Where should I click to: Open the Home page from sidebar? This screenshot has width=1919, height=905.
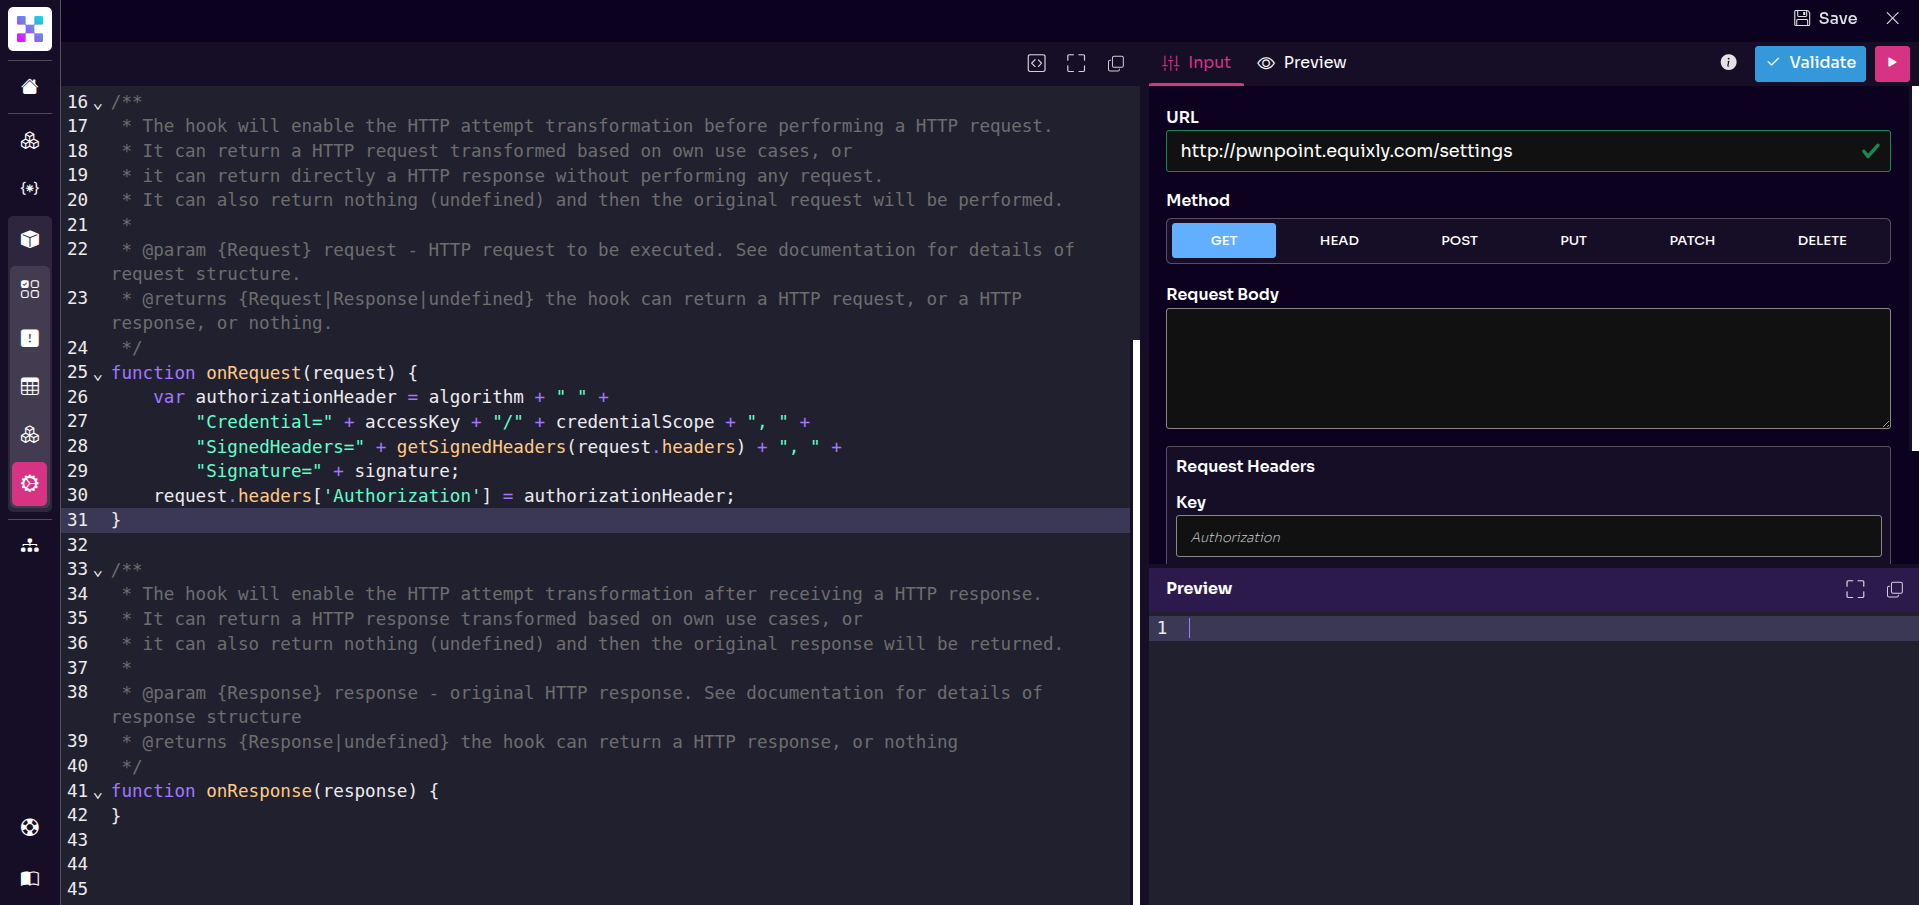[x=30, y=87]
